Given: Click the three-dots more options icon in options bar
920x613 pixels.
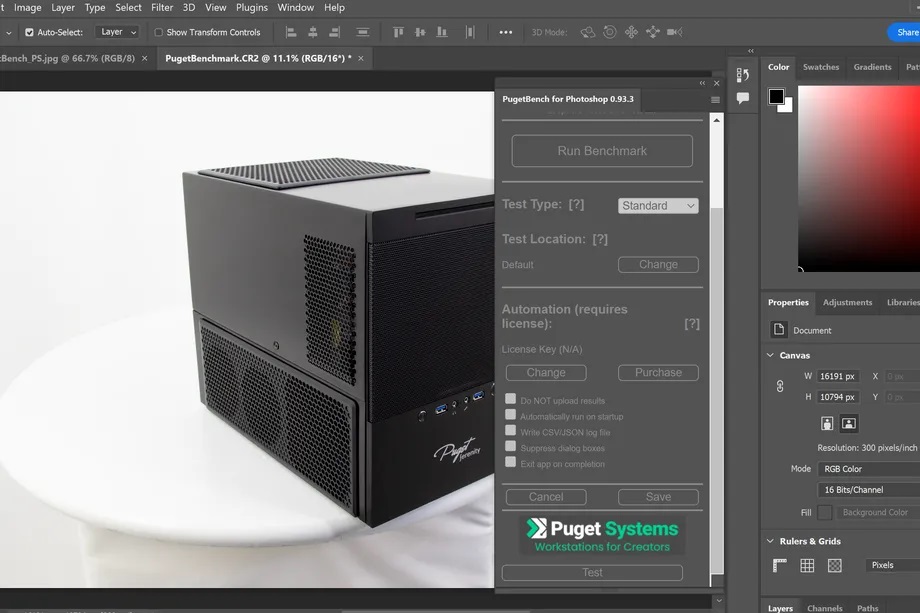Looking at the screenshot, I should click(x=505, y=32).
